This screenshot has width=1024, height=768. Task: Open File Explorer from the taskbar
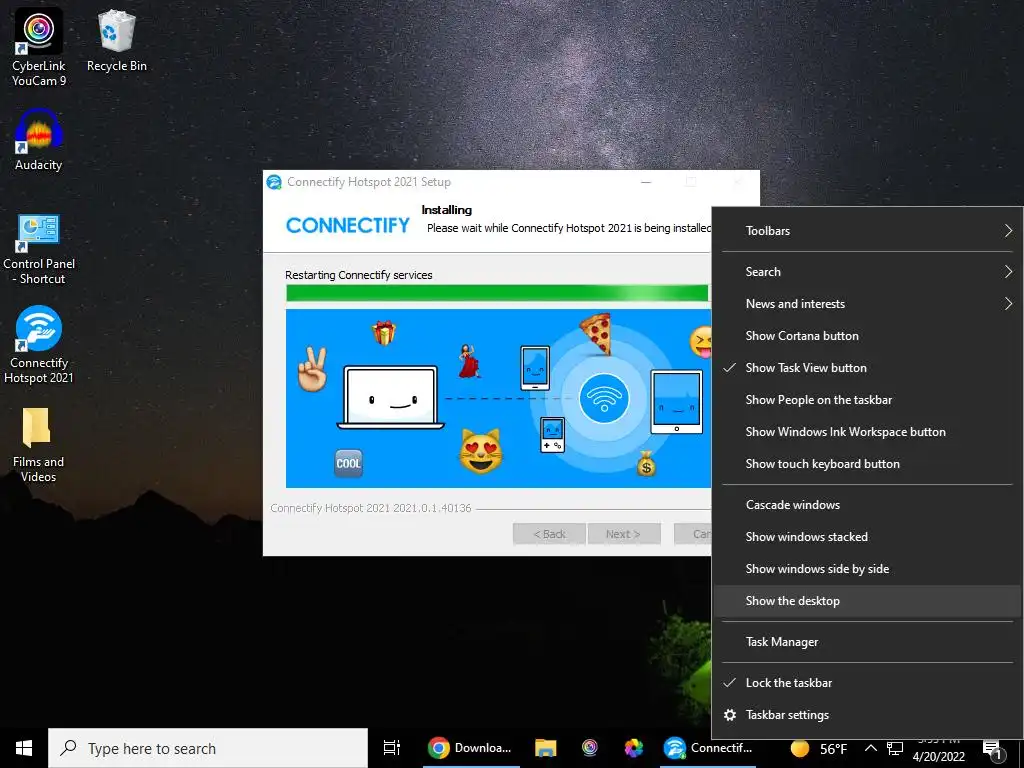click(x=545, y=748)
